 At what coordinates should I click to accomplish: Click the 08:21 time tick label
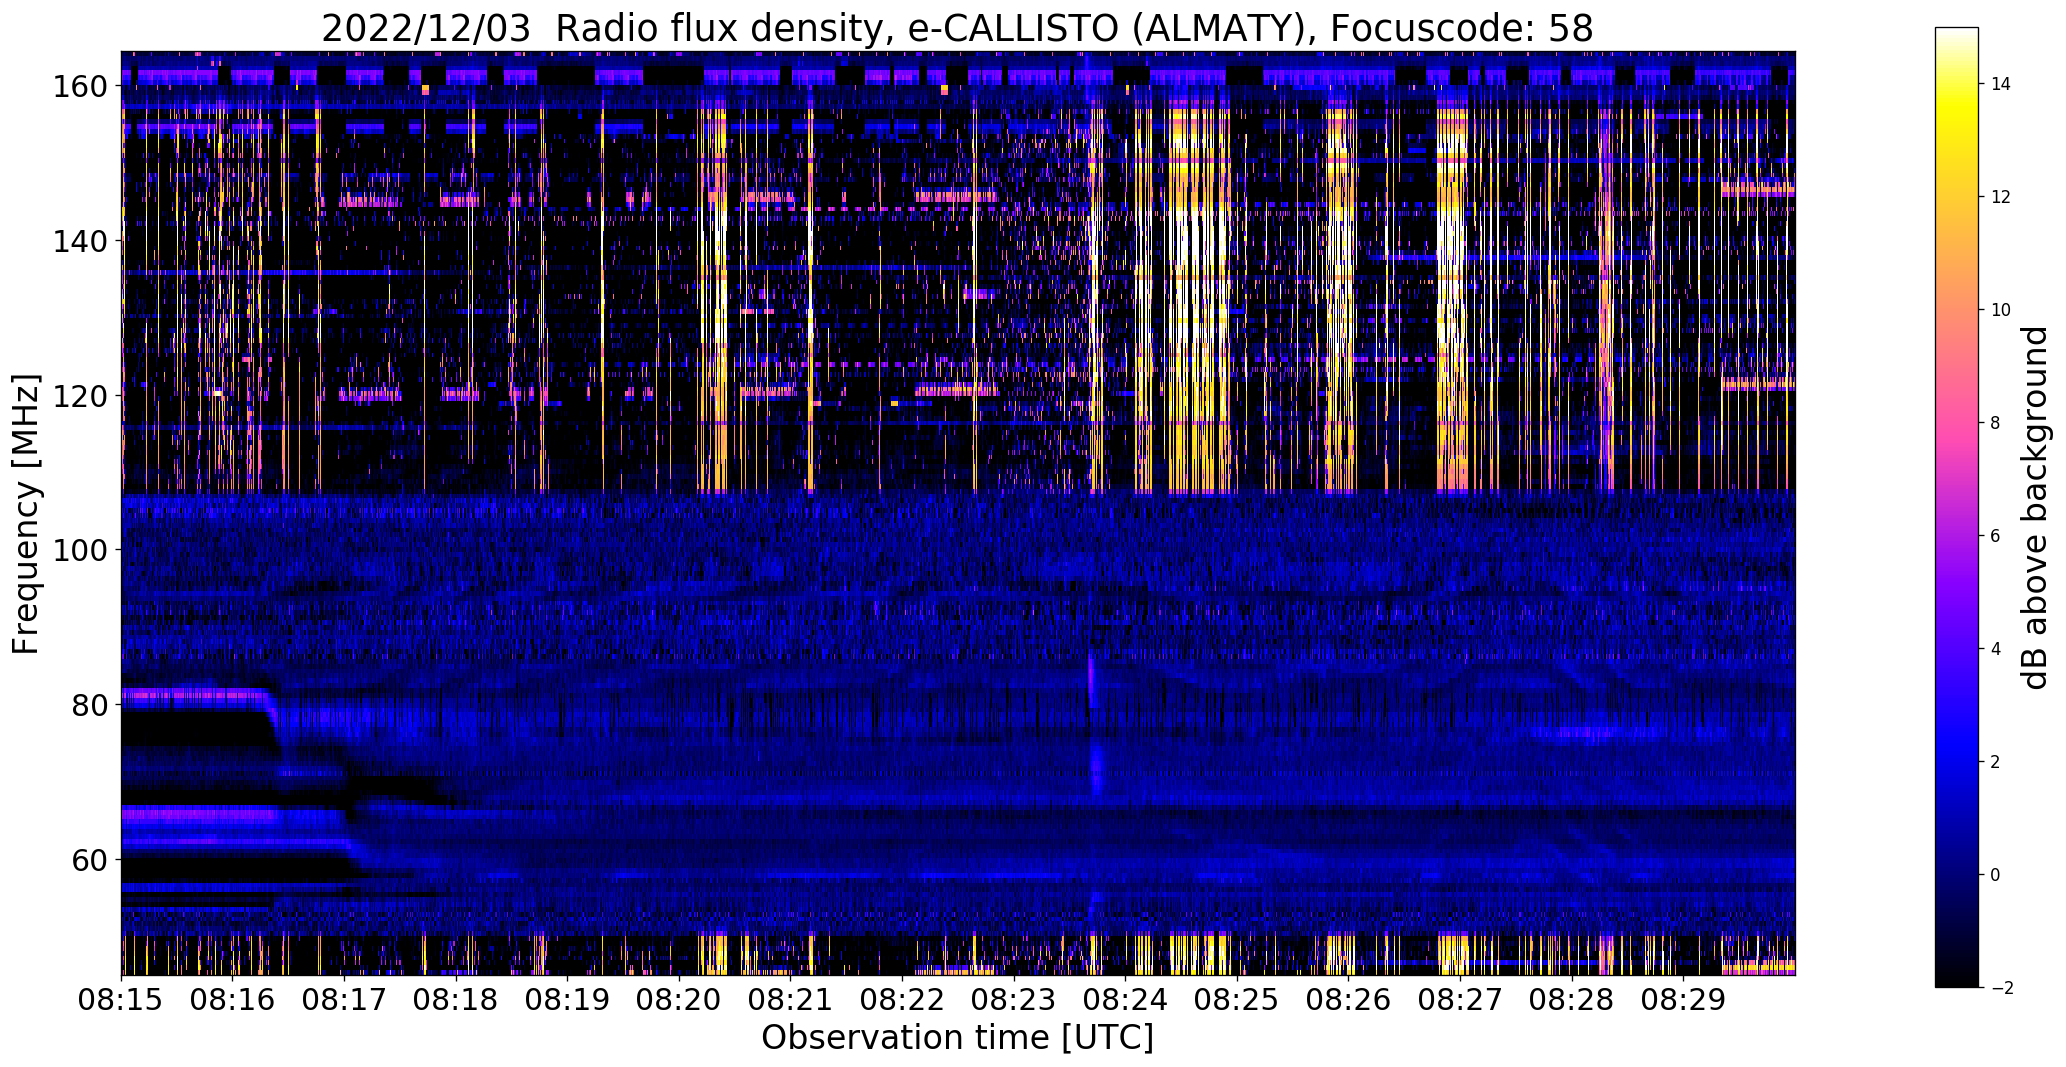pyautogui.click(x=791, y=999)
